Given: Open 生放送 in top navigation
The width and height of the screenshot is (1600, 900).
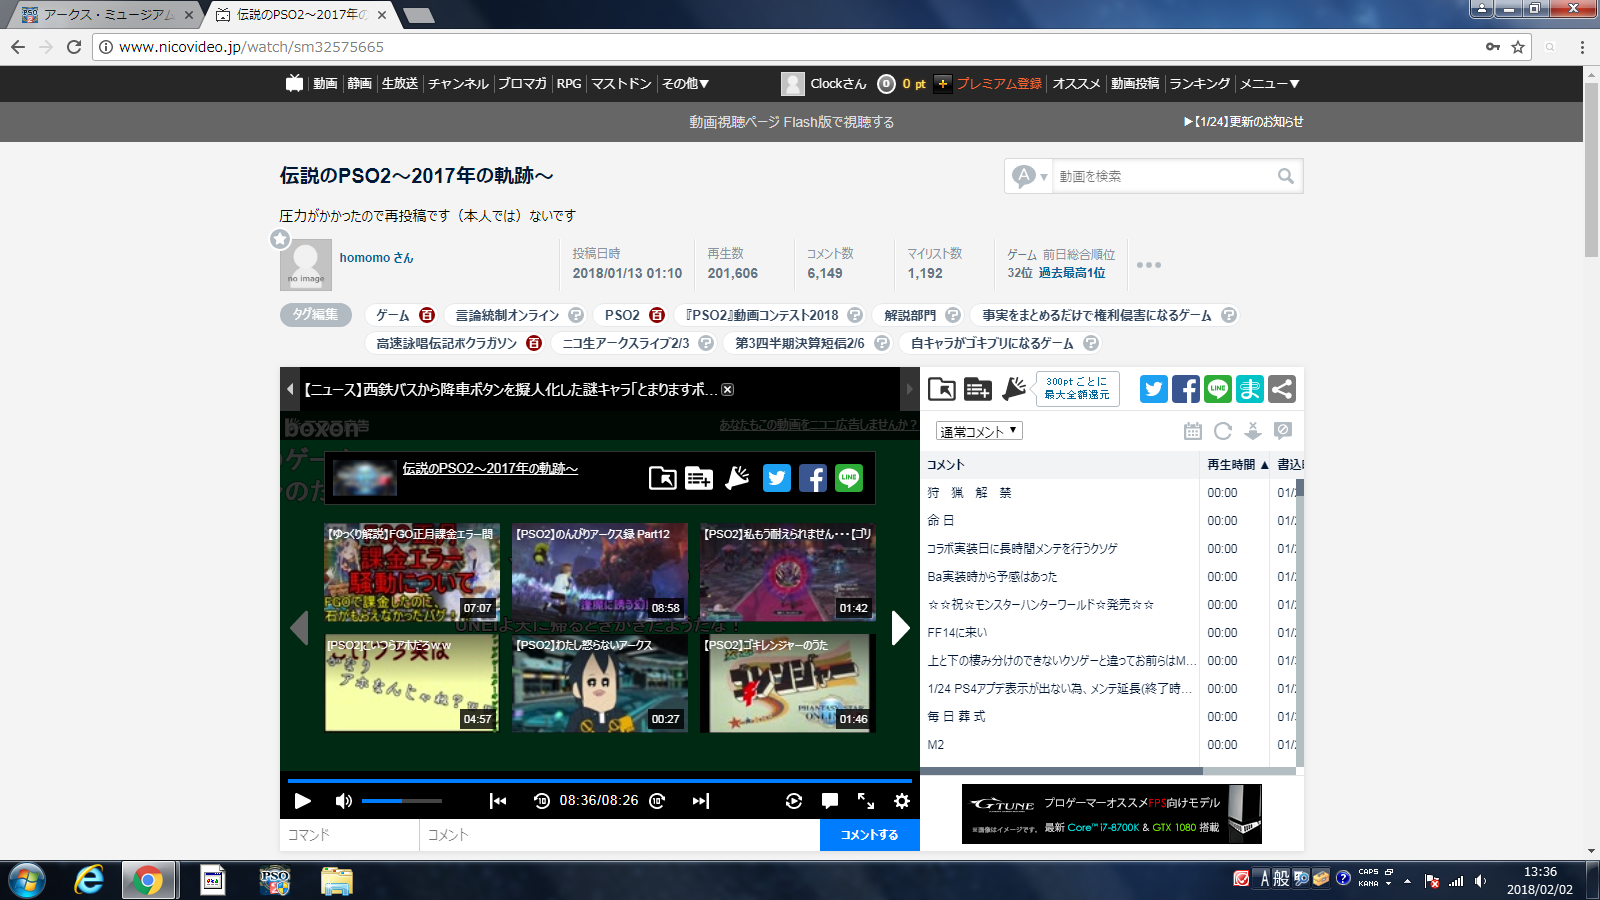Looking at the screenshot, I should (x=400, y=84).
